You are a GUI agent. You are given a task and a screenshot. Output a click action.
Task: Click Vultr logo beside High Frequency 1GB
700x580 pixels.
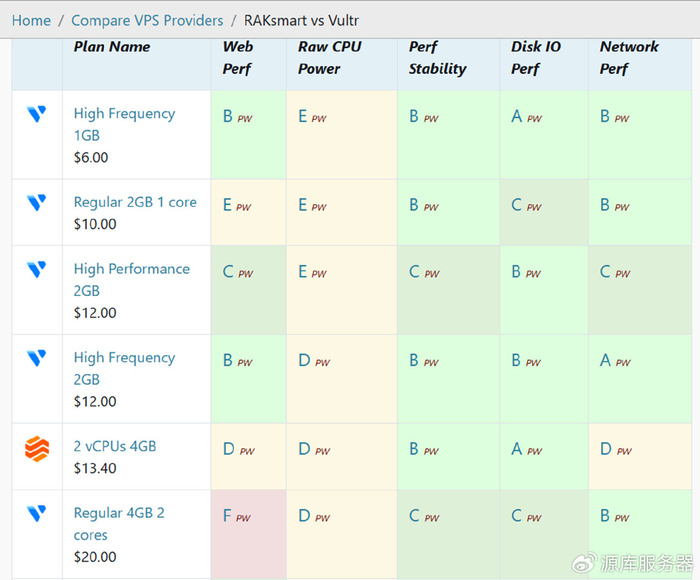point(36,115)
